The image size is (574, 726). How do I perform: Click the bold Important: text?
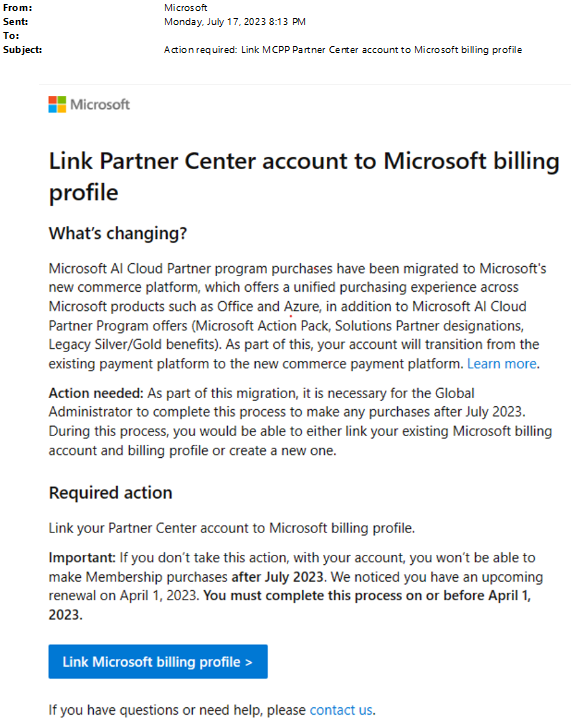[82, 557]
